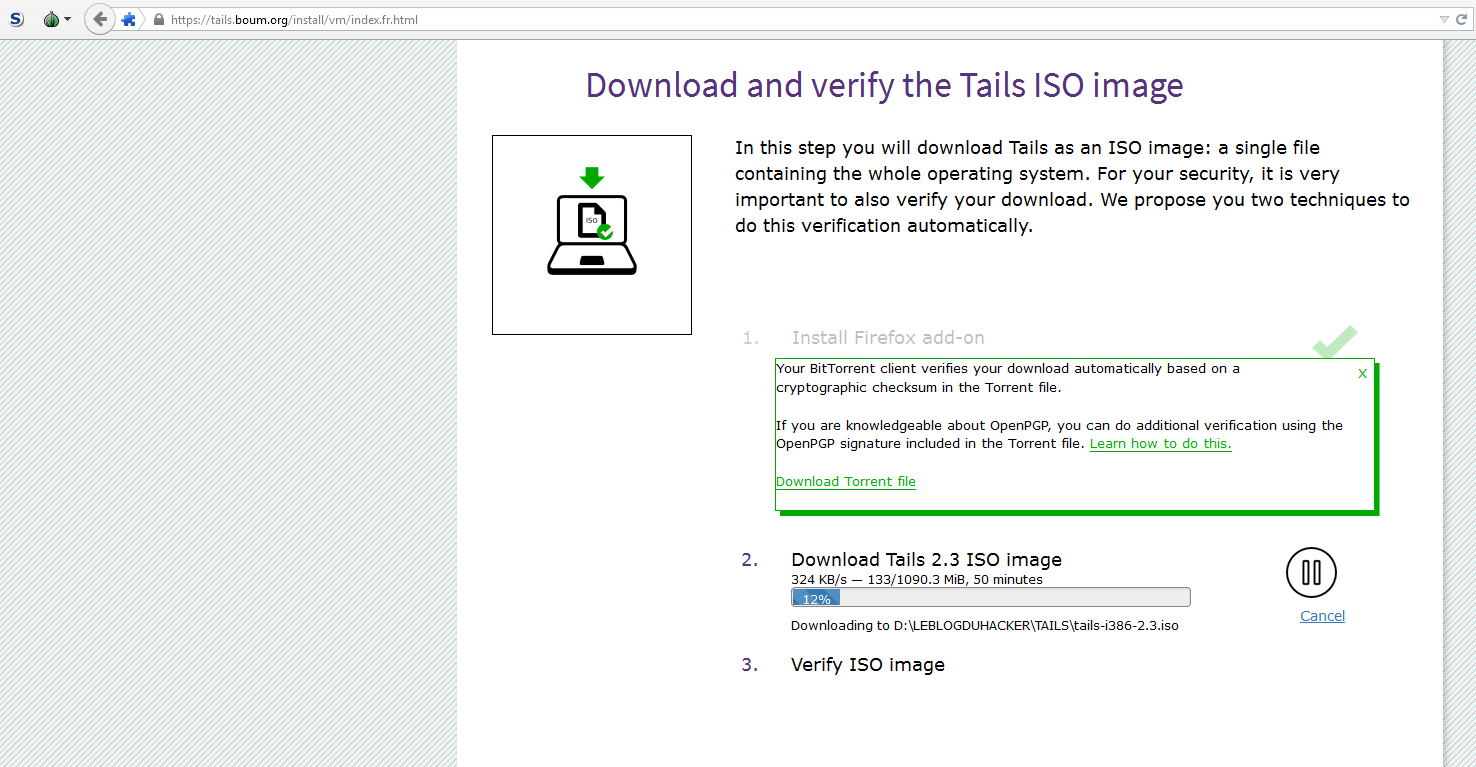Cancel the ISO download
The image size is (1476, 767).
(1322, 616)
